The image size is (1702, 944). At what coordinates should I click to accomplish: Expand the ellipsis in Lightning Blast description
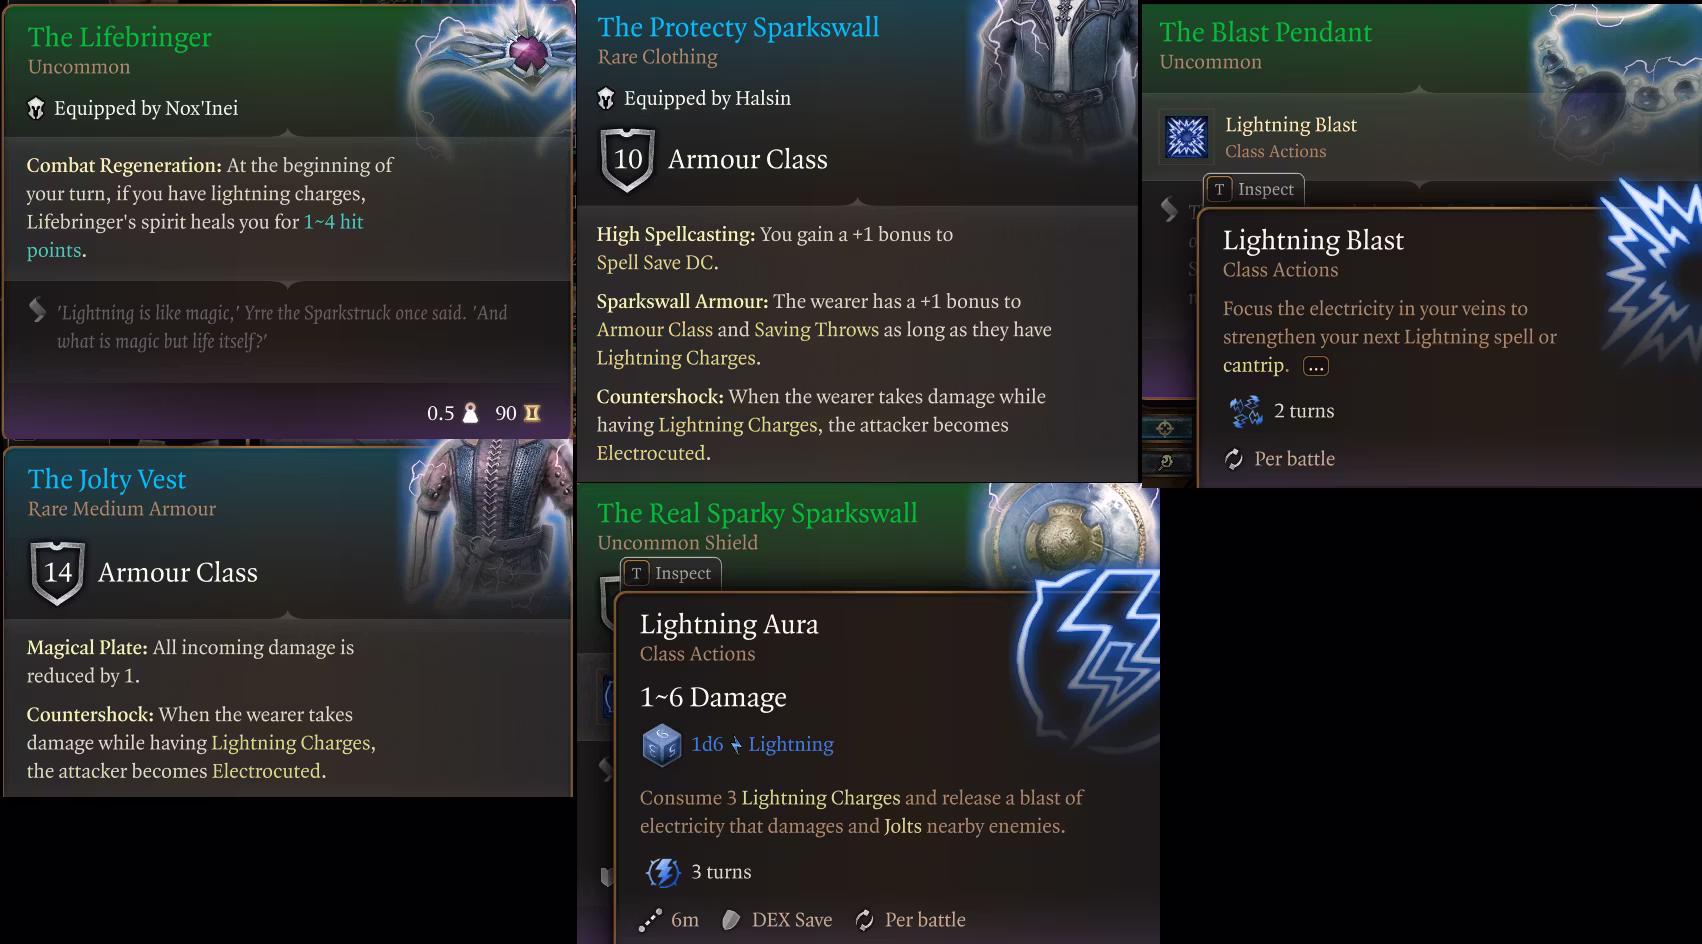click(1316, 366)
